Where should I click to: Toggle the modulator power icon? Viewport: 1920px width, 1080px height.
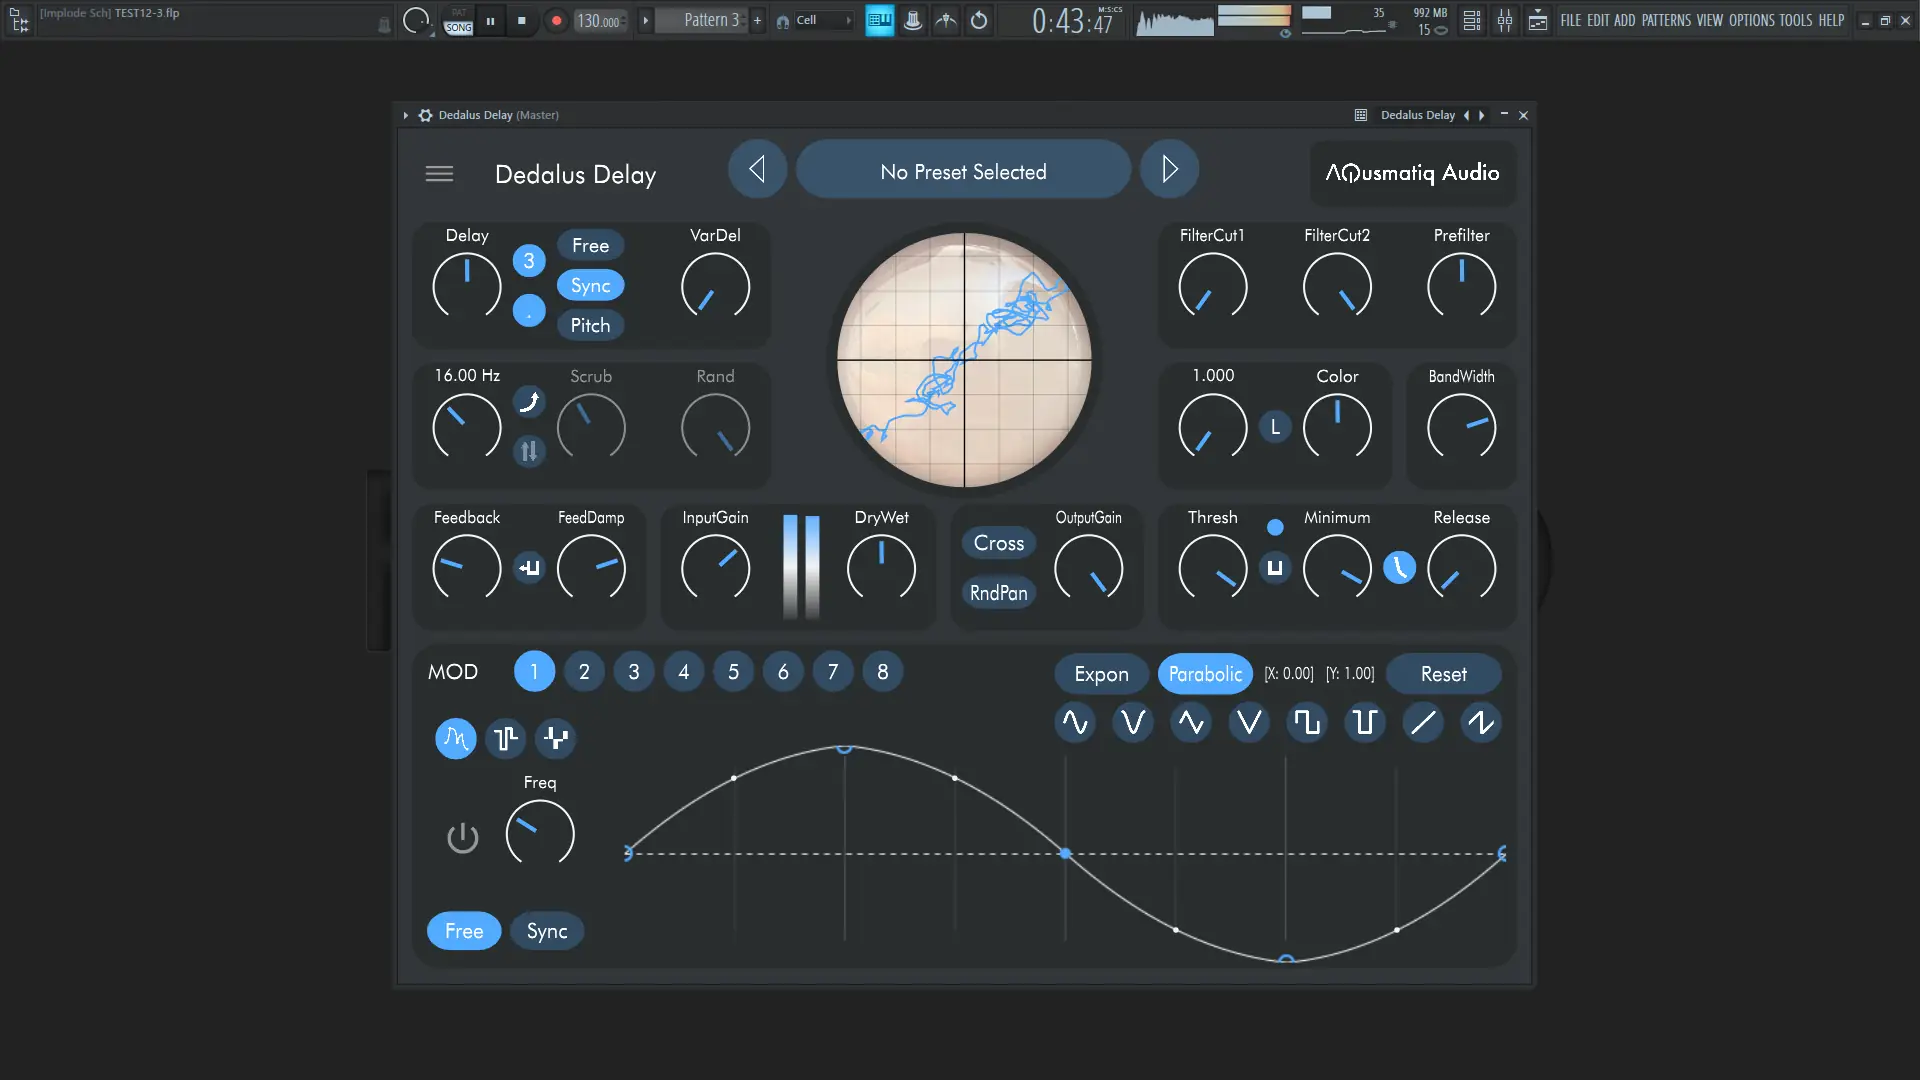[x=462, y=838]
